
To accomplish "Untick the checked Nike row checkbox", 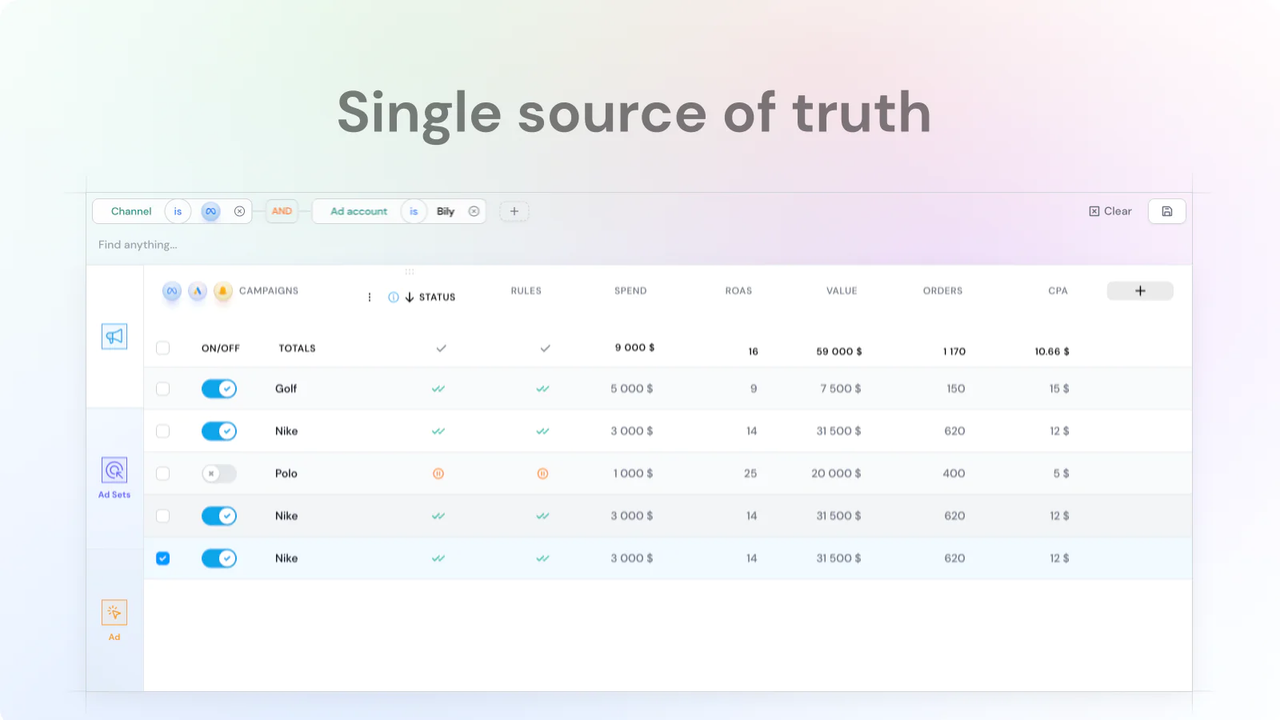I will pos(163,558).
